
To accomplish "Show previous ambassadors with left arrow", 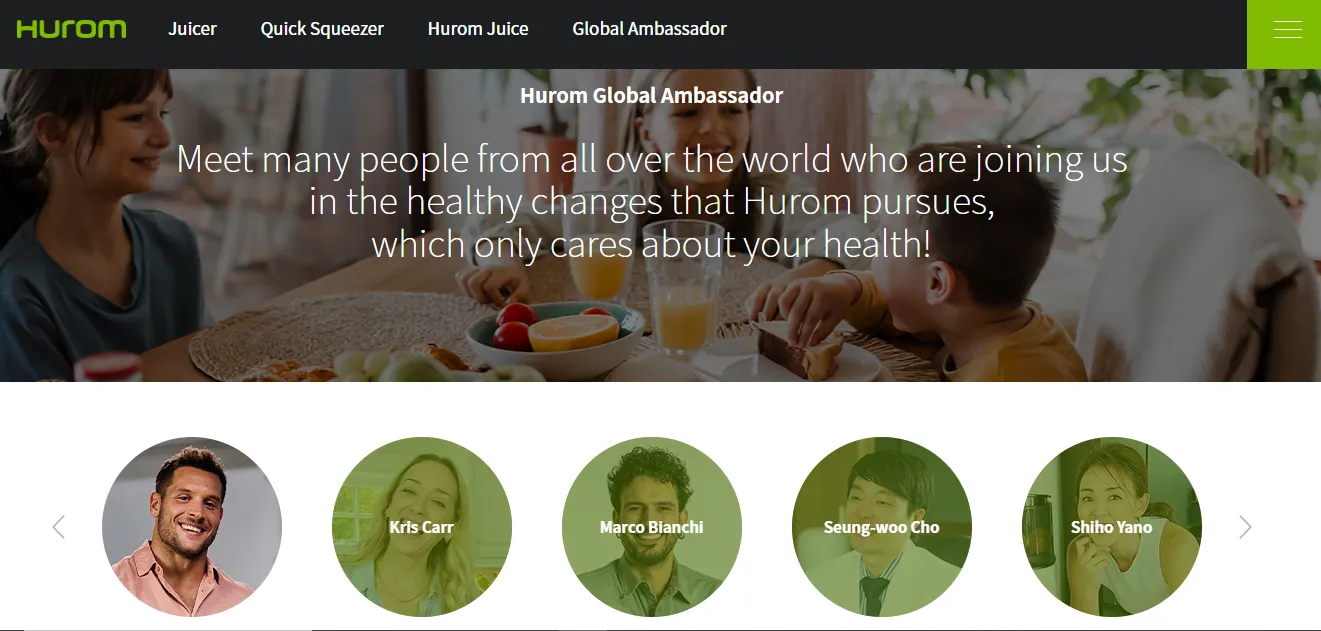I will tap(58, 527).
